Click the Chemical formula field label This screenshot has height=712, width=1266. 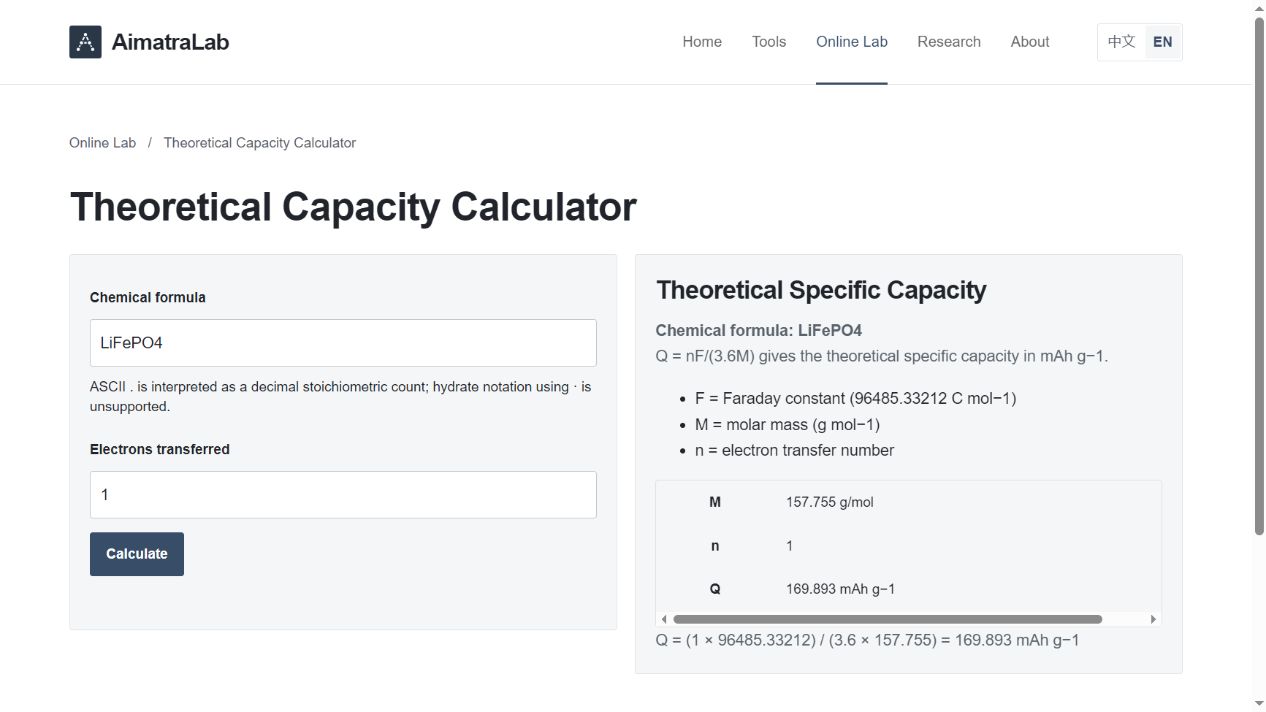point(148,297)
